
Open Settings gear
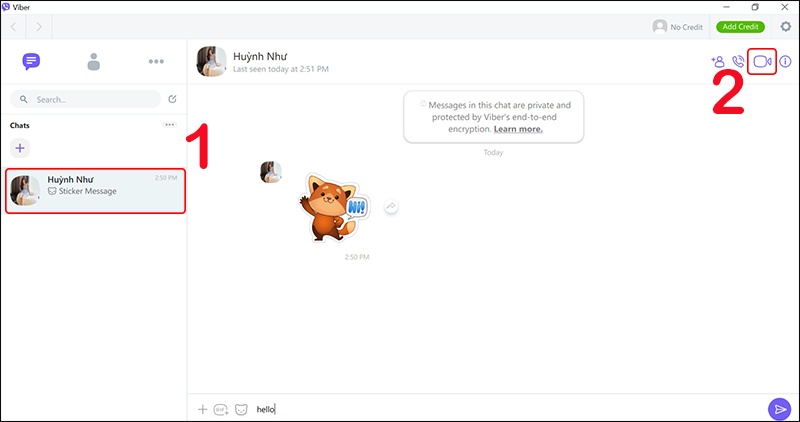click(786, 27)
